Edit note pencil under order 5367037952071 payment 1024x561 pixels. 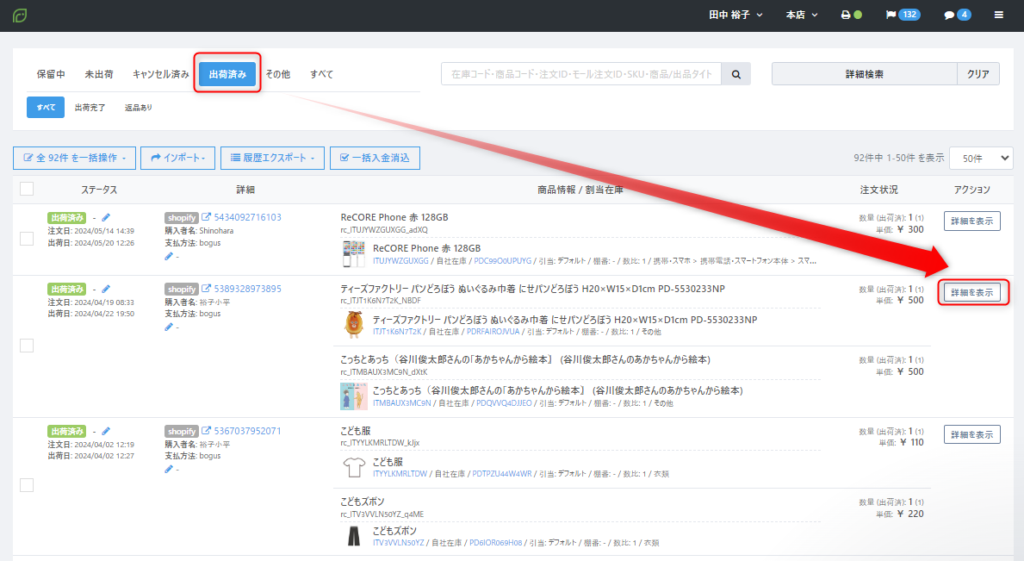point(168,470)
